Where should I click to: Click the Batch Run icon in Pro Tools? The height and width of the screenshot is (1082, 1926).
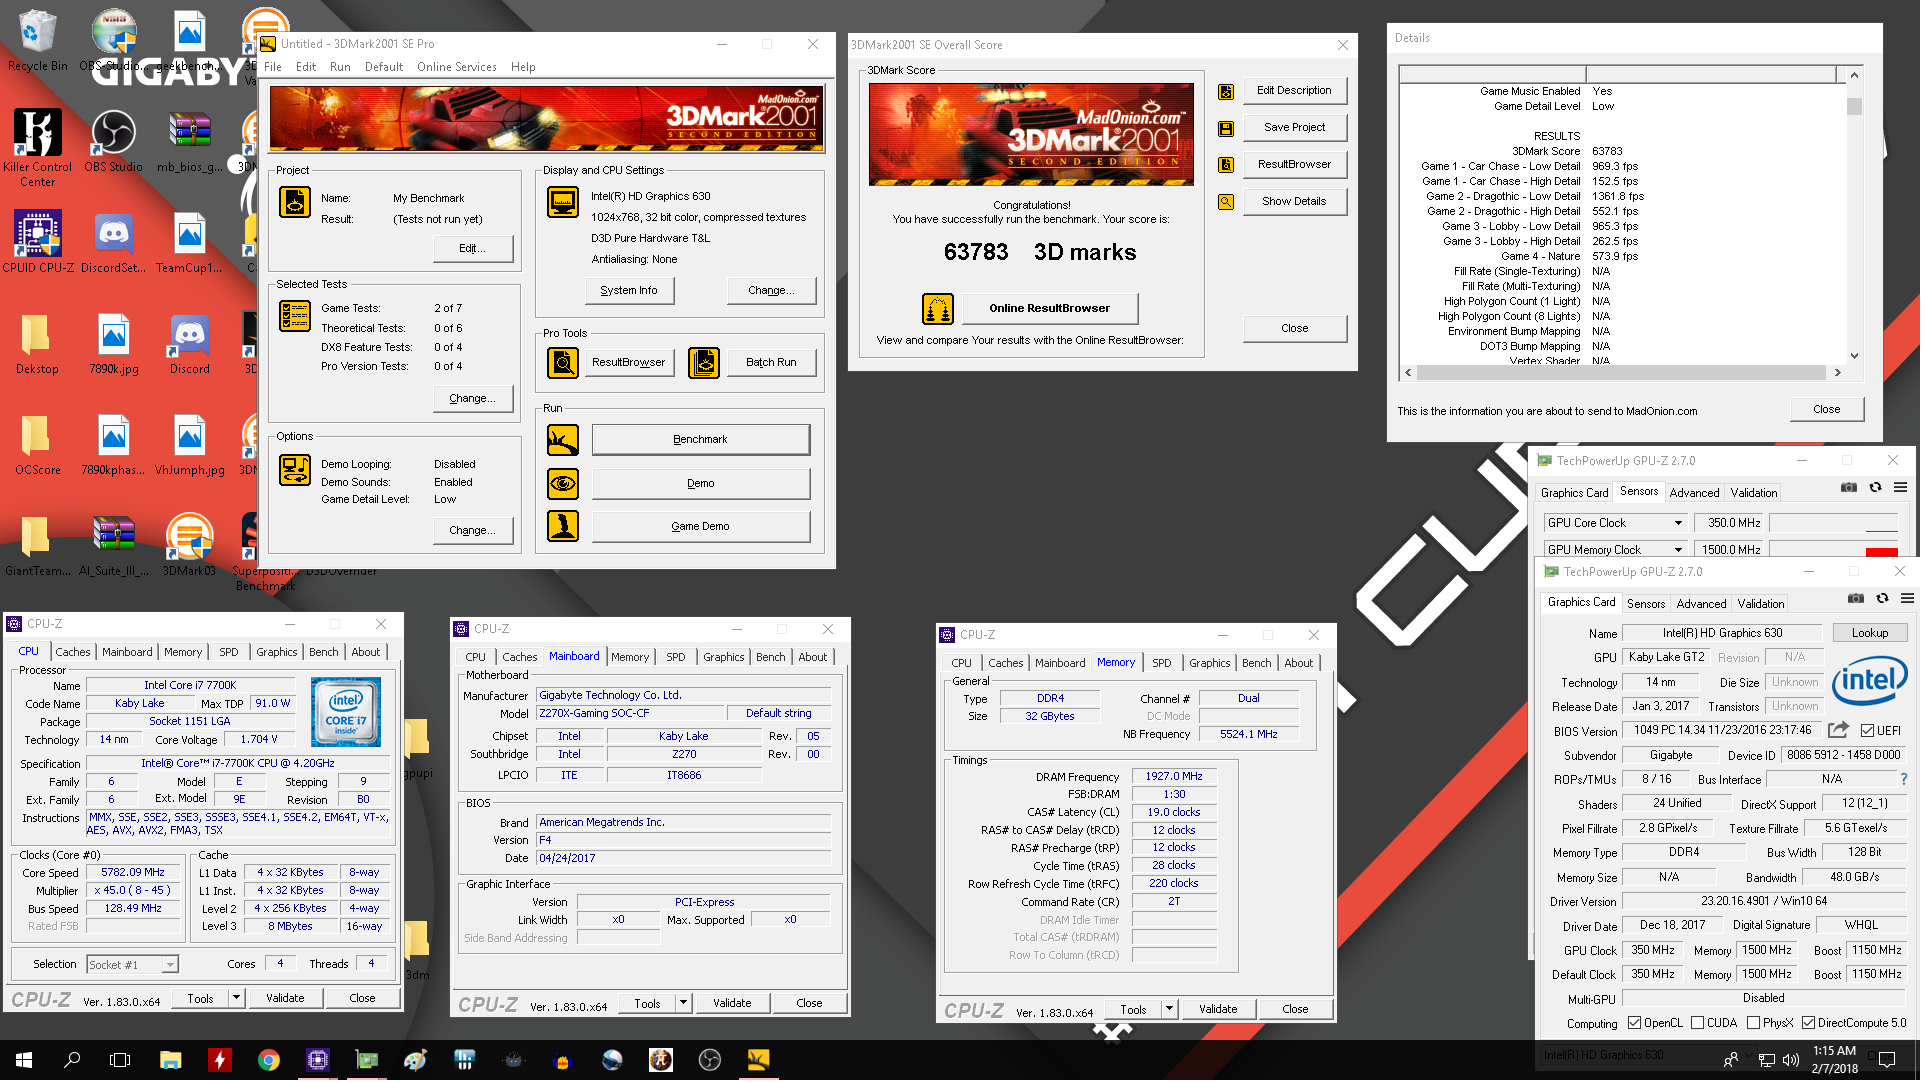(x=705, y=364)
